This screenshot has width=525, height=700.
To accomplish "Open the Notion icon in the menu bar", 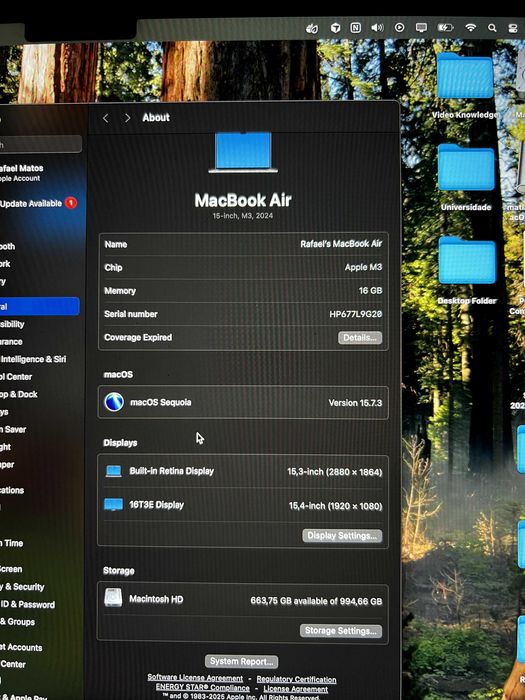I will 355,28.
